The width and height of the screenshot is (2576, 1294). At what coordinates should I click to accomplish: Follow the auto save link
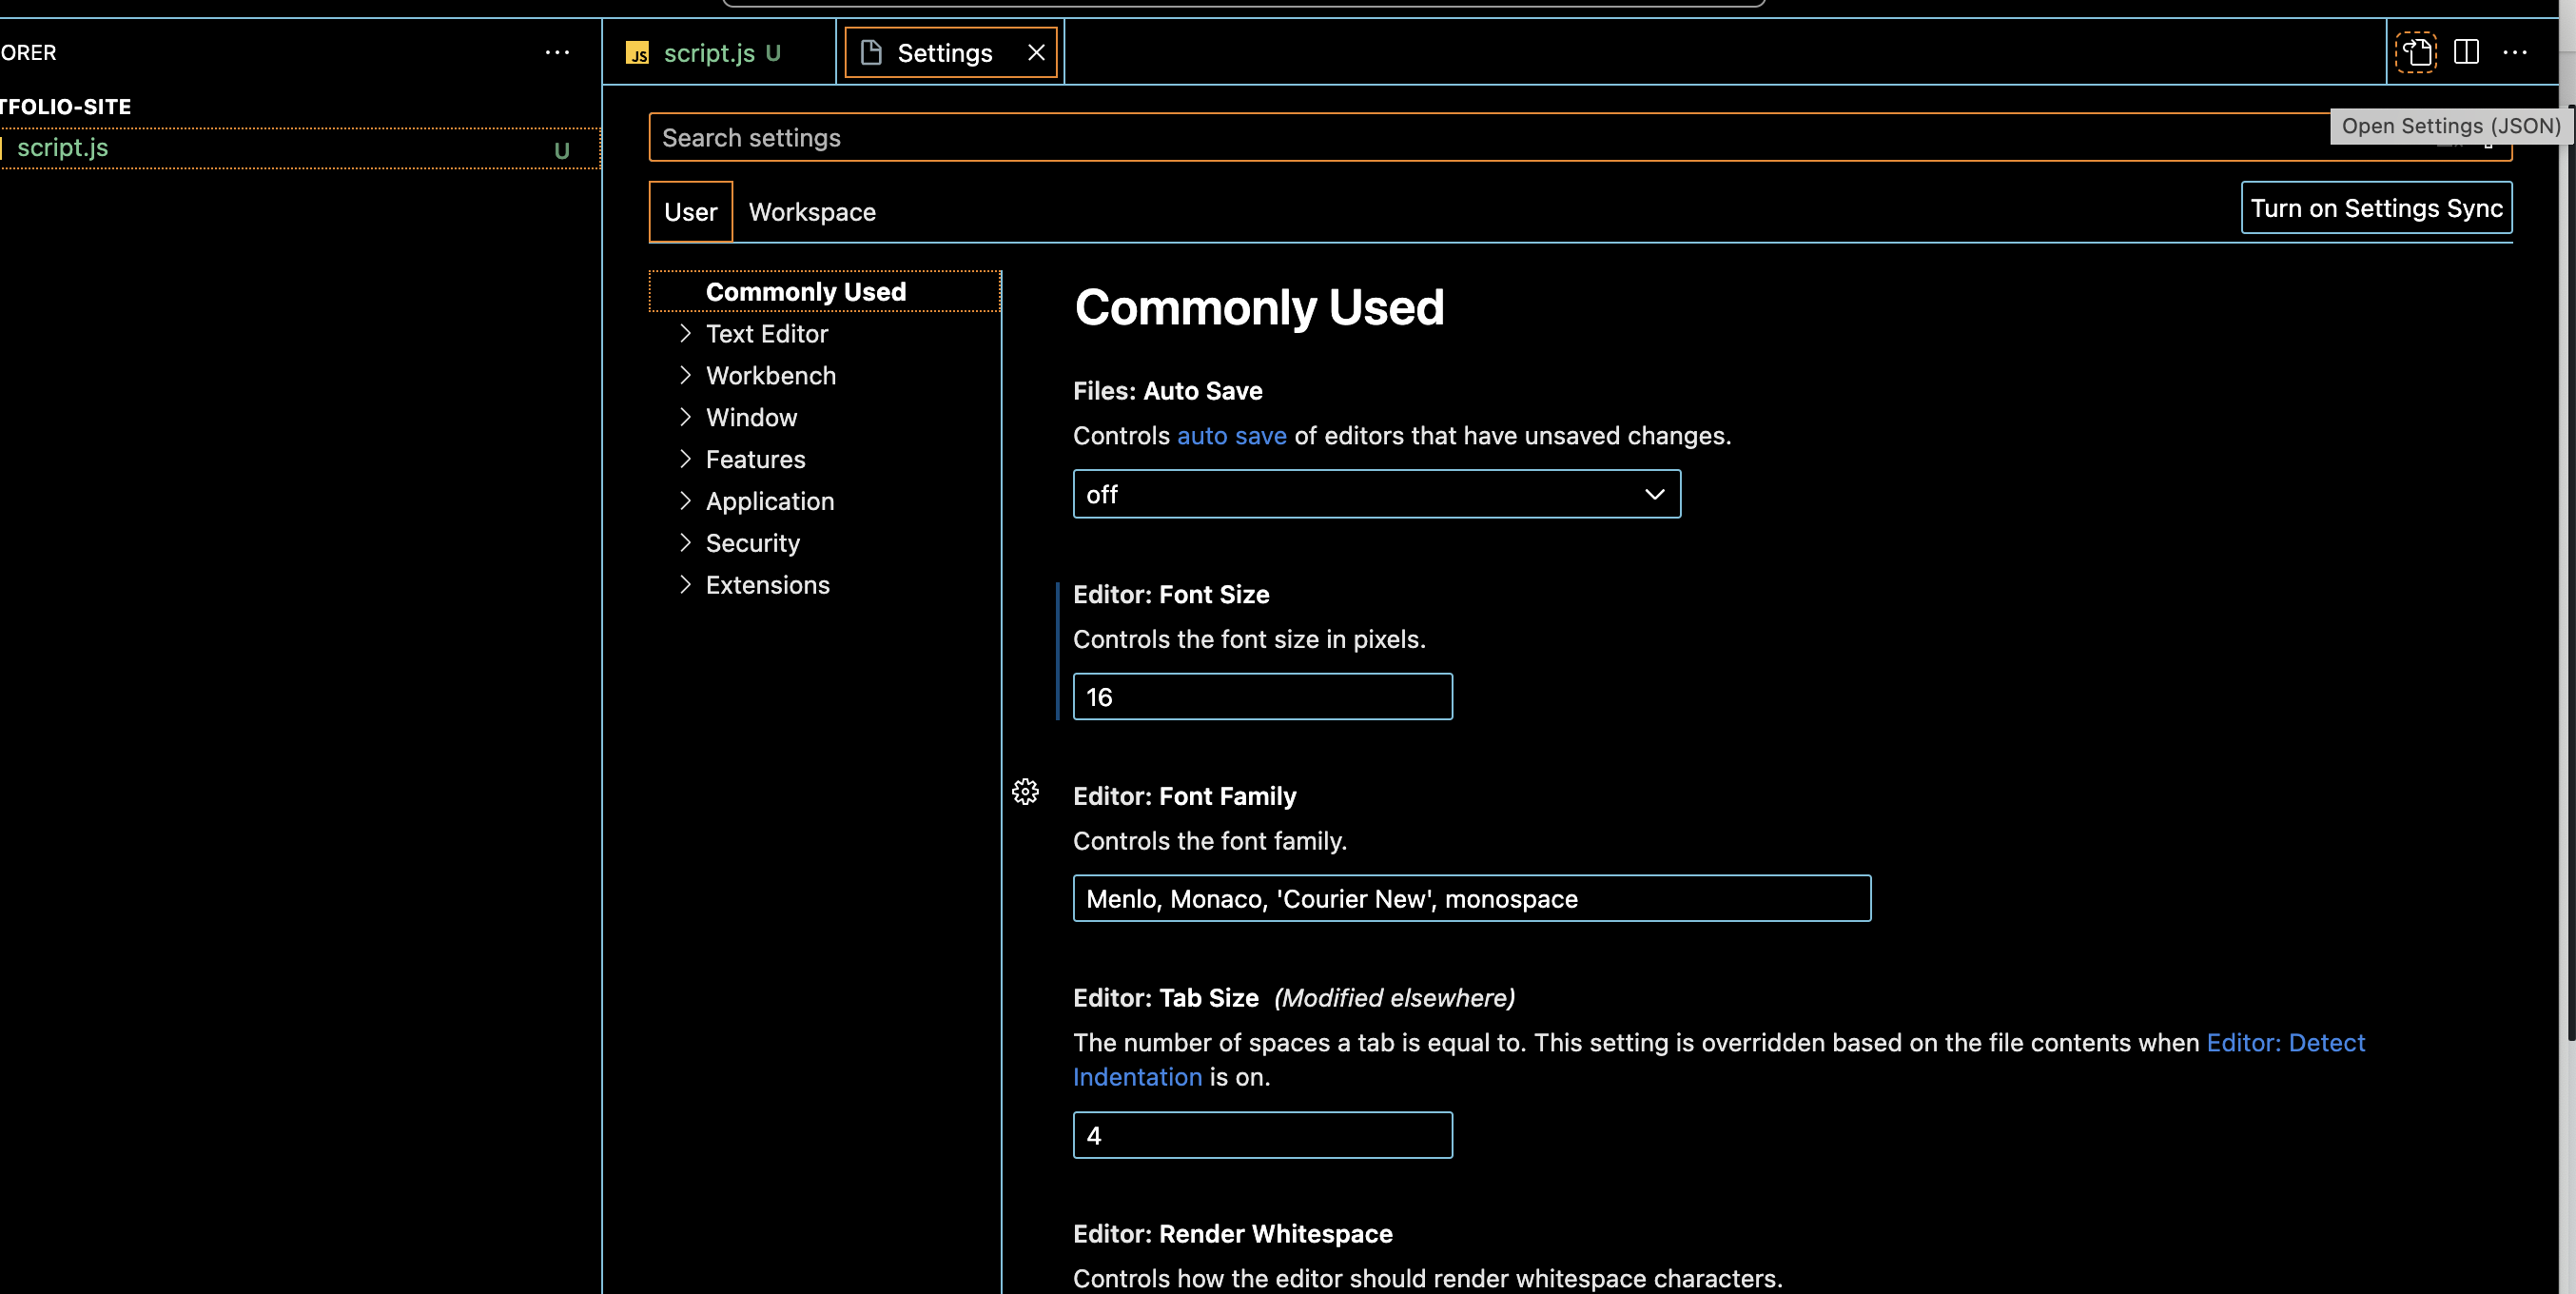coord(1231,436)
